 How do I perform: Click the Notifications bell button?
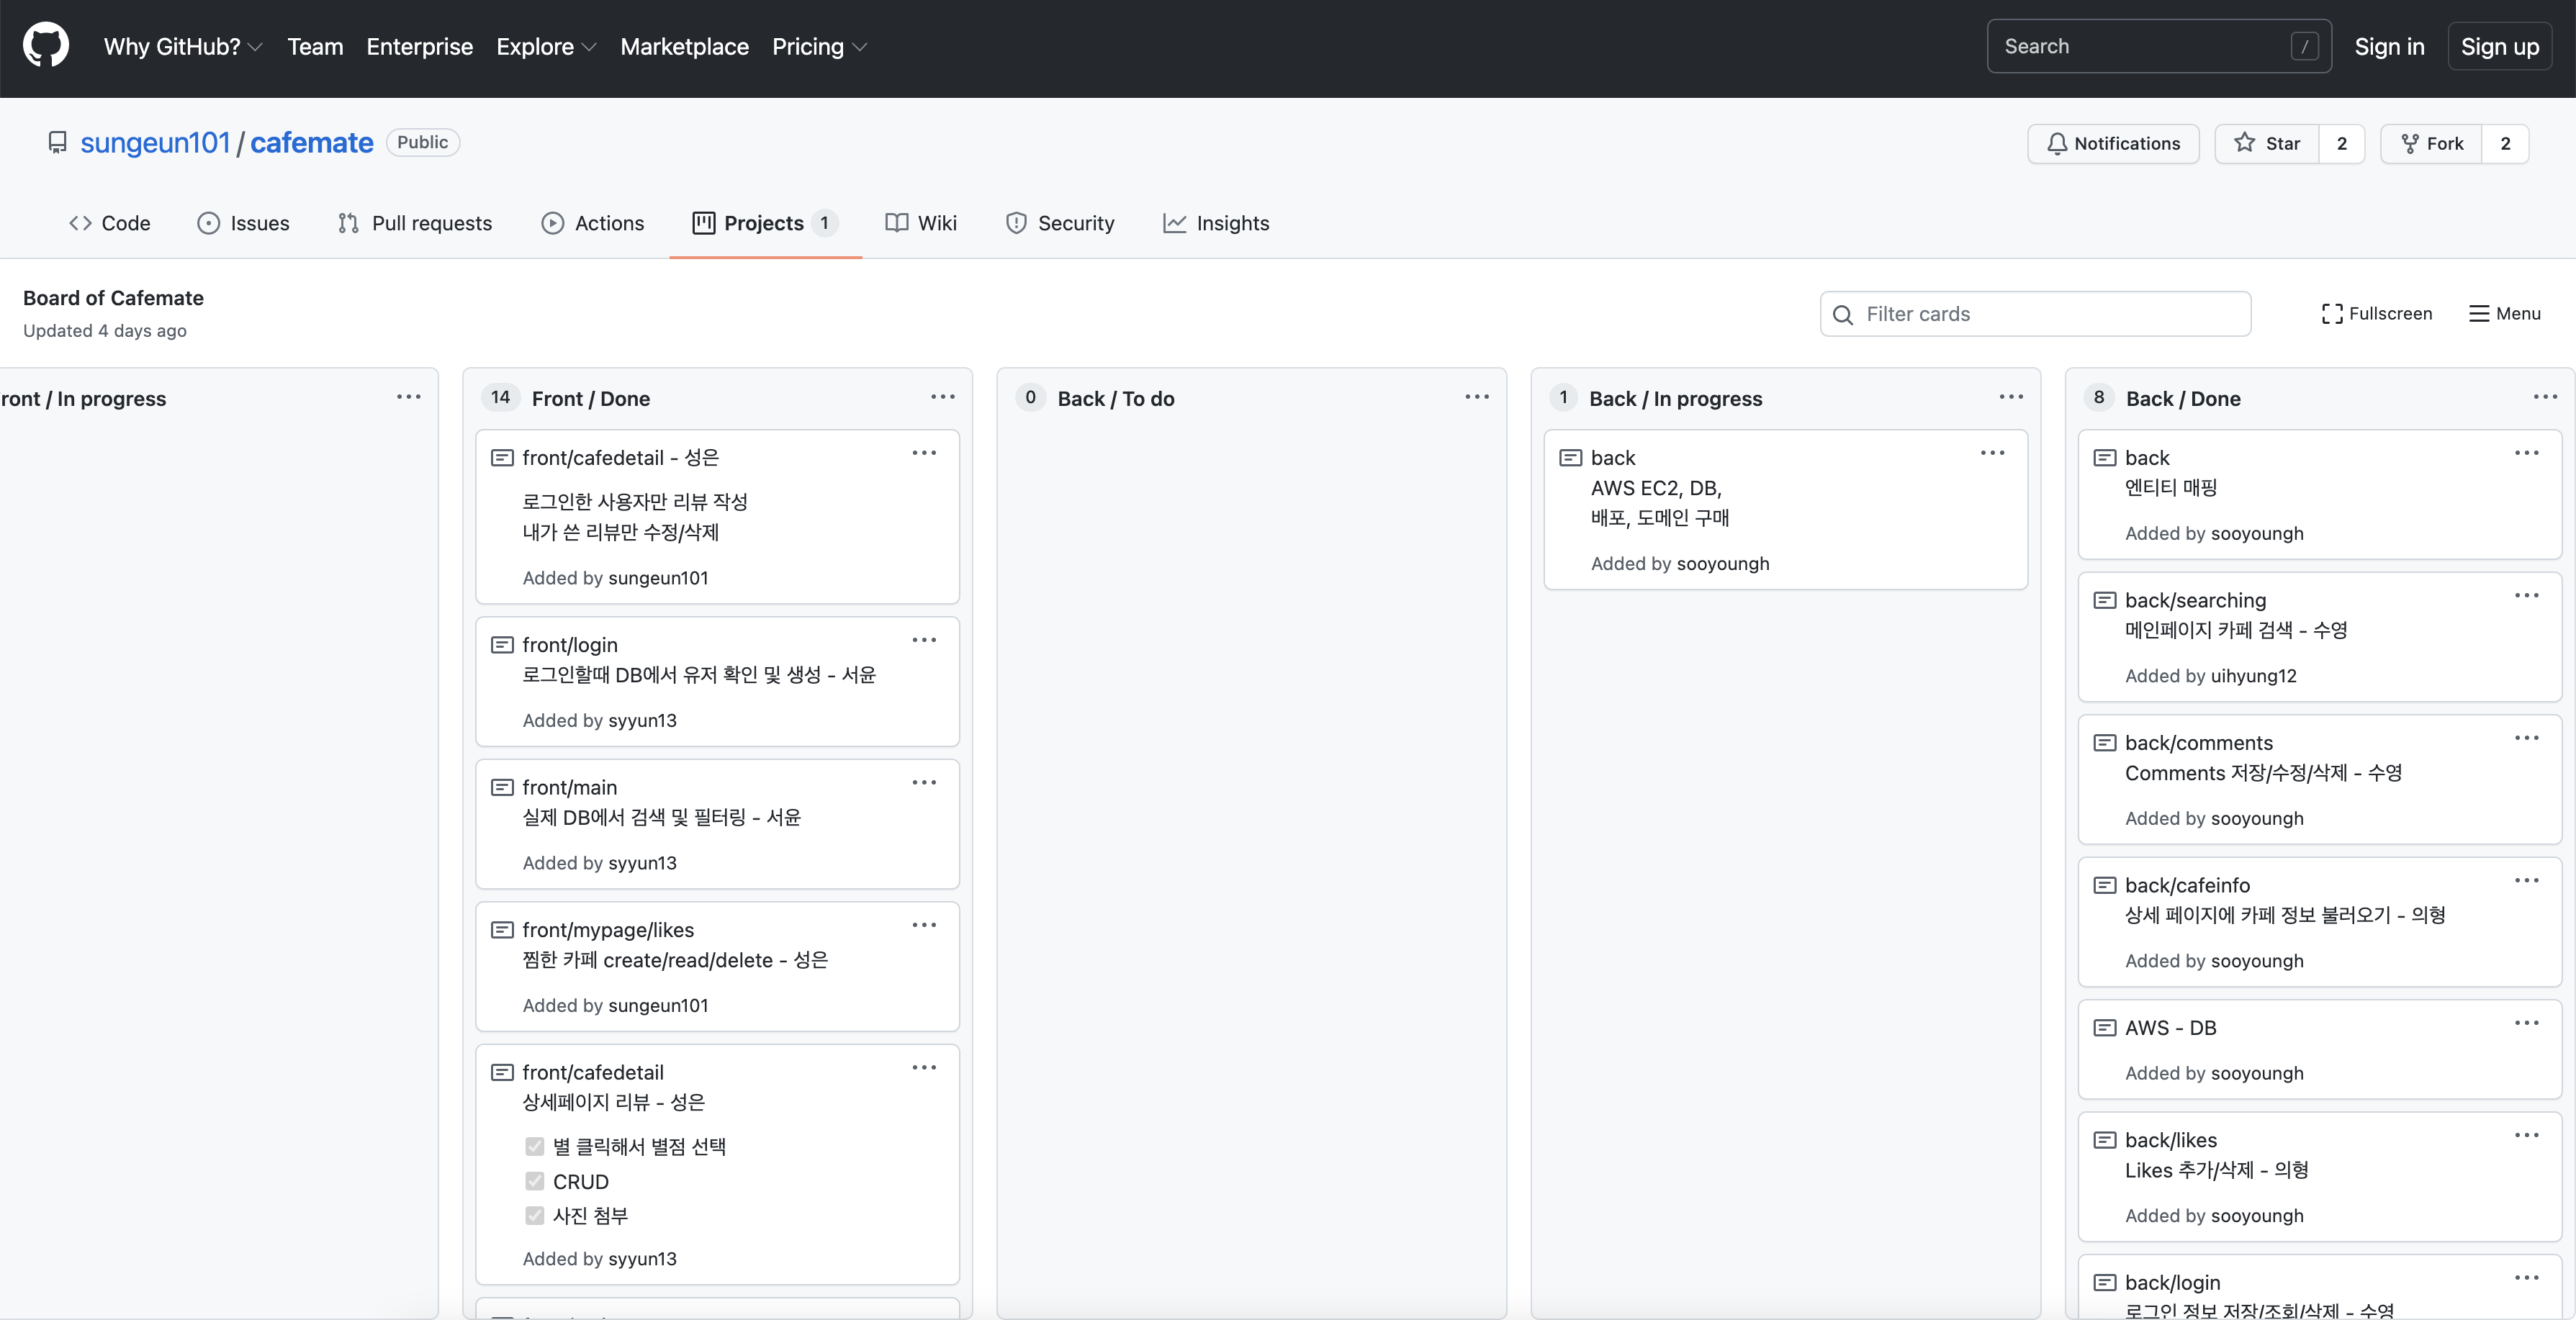click(x=2112, y=143)
